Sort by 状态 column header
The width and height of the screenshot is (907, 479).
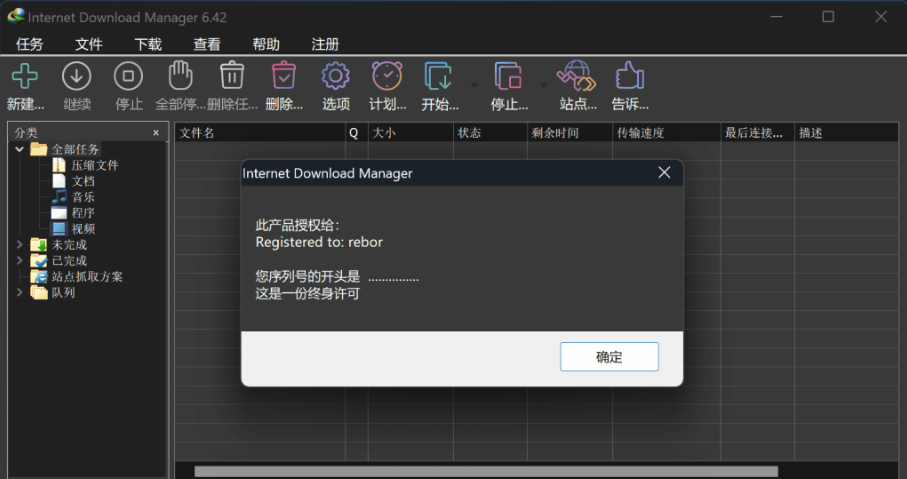[x=491, y=133]
